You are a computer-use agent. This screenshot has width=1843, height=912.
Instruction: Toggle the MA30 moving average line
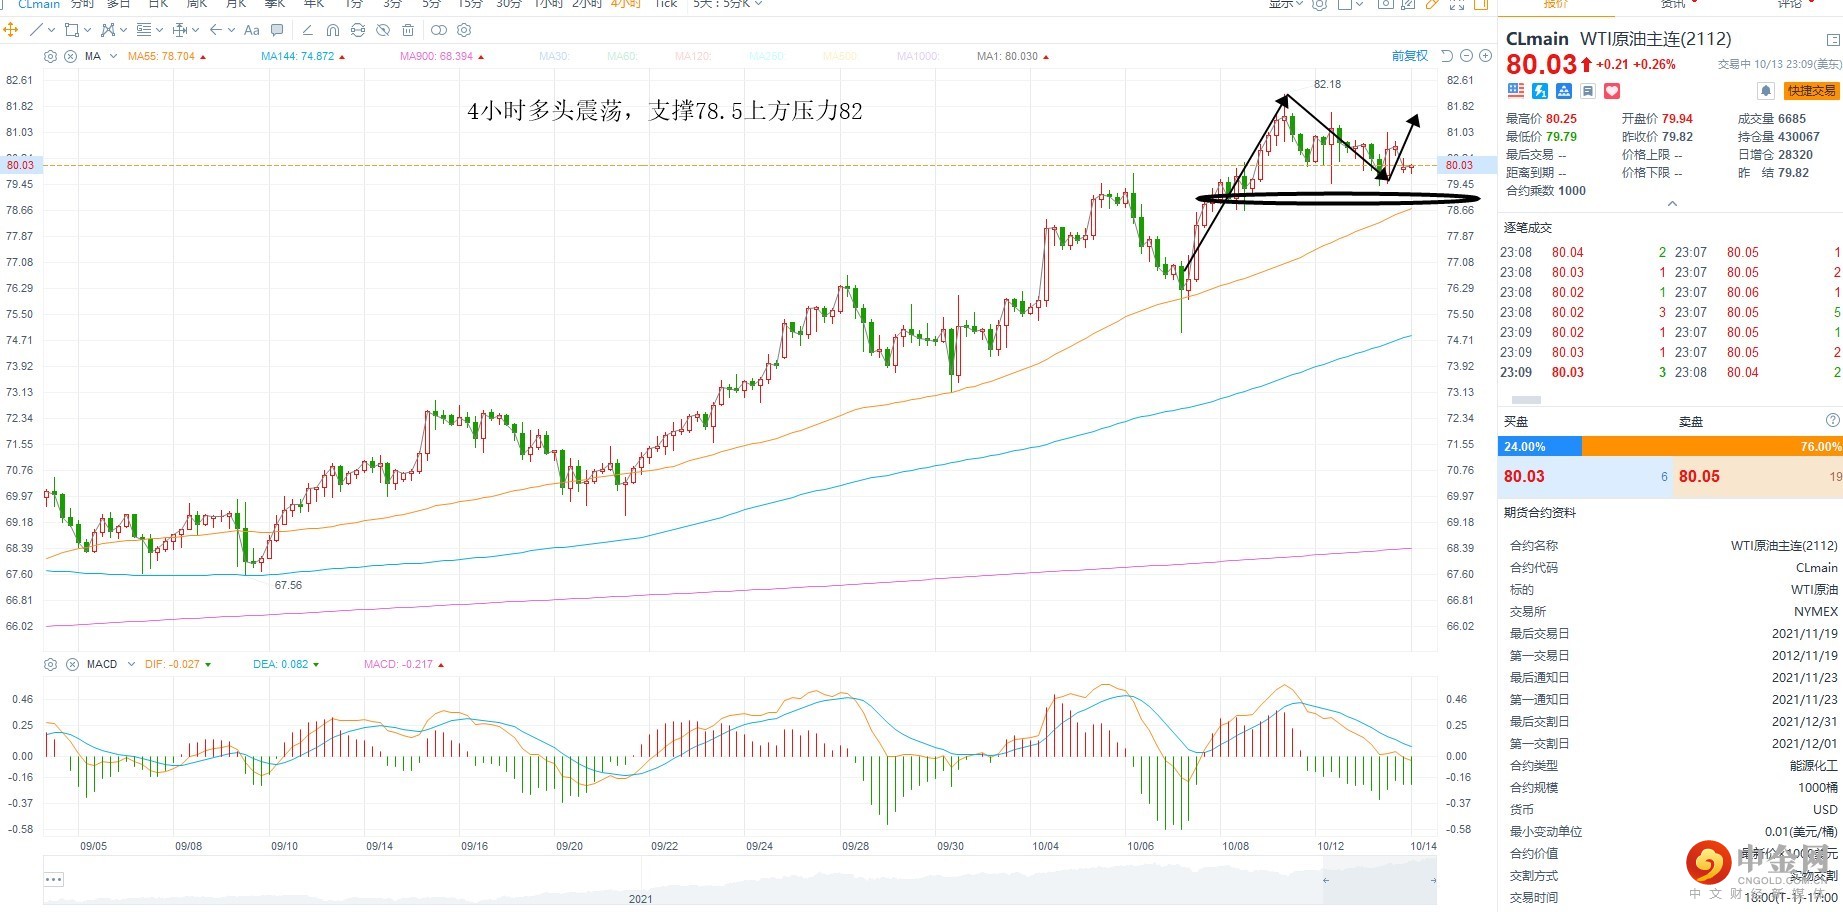tap(553, 57)
